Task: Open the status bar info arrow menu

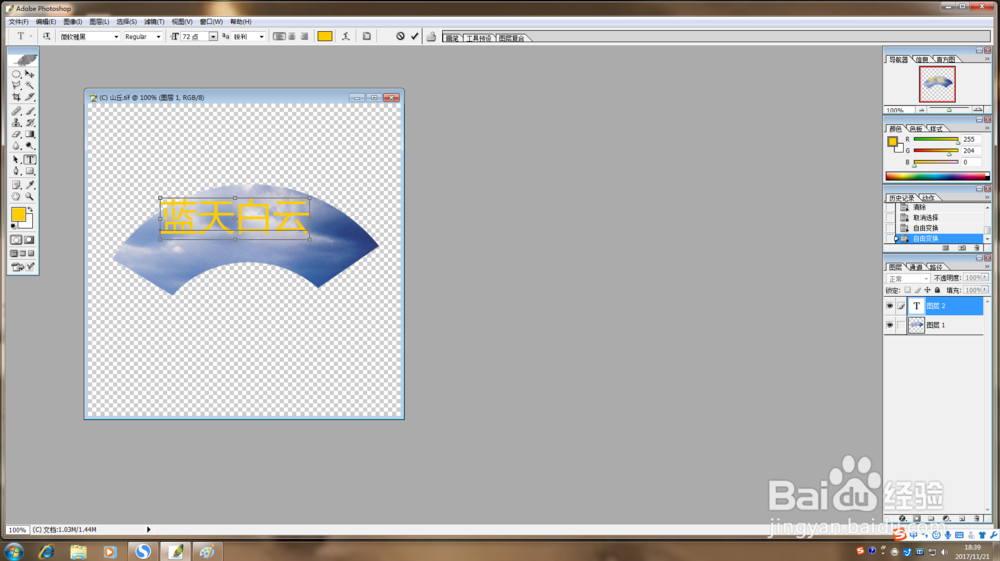Action: pyautogui.click(x=149, y=530)
